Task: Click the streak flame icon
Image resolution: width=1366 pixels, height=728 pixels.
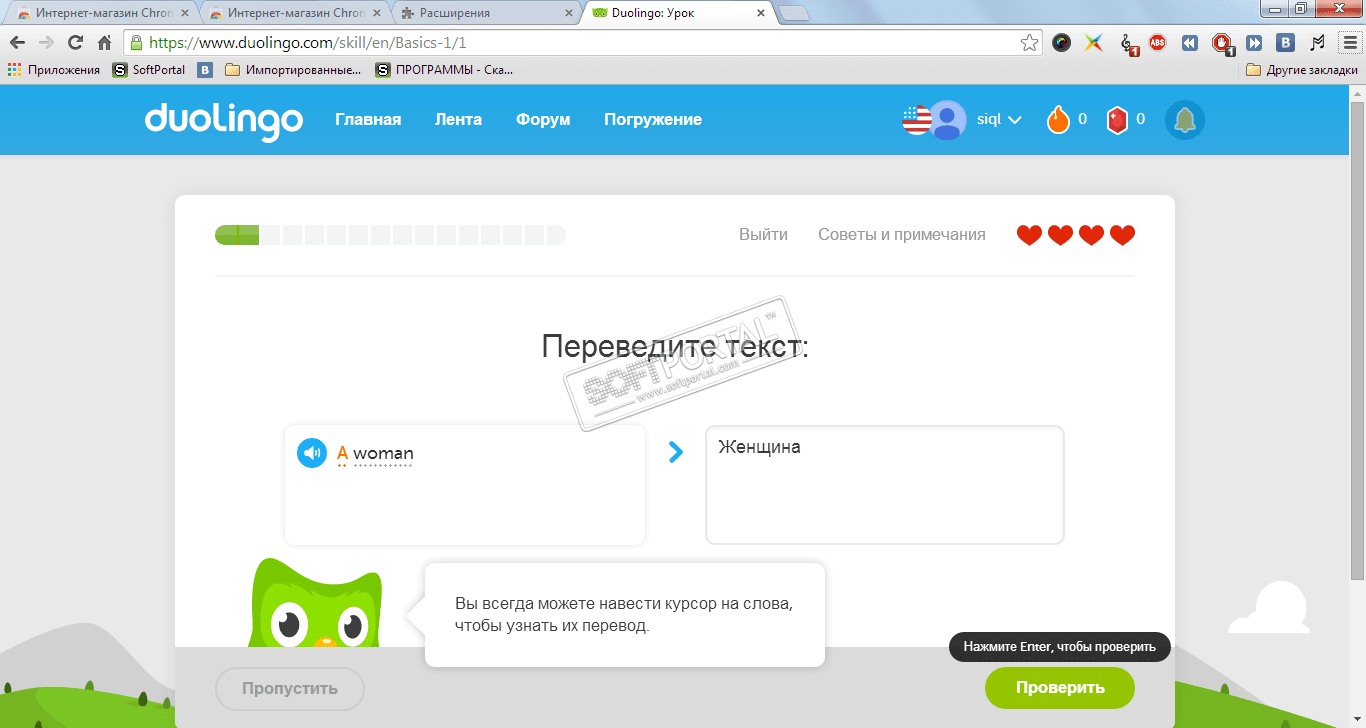Action: [x=1058, y=120]
